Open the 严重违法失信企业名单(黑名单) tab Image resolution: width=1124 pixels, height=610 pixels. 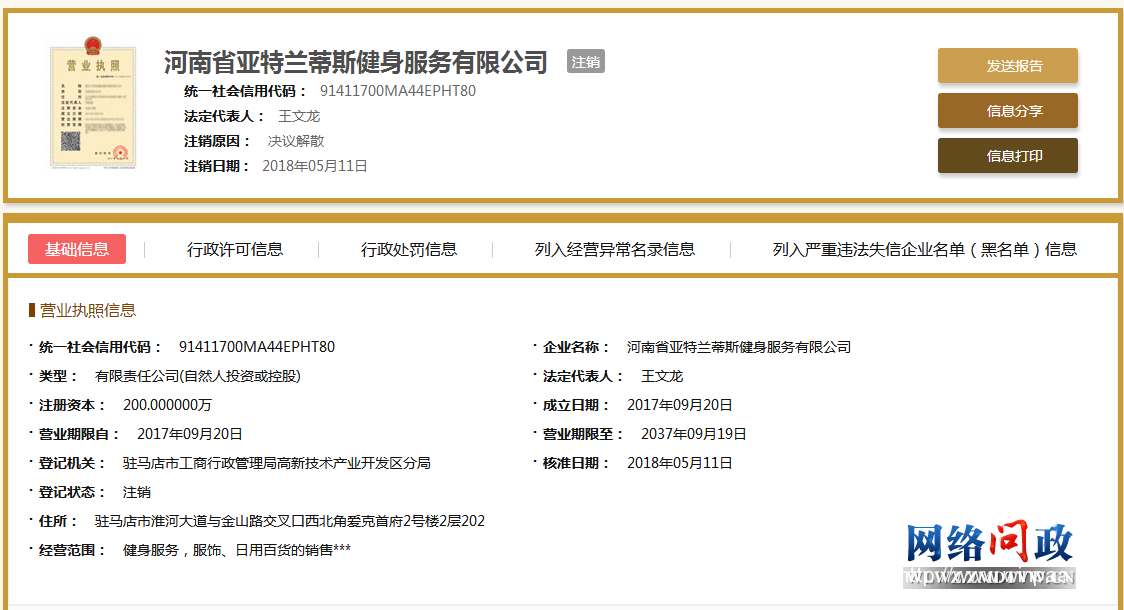pyautogui.click(x=924, y=249)
